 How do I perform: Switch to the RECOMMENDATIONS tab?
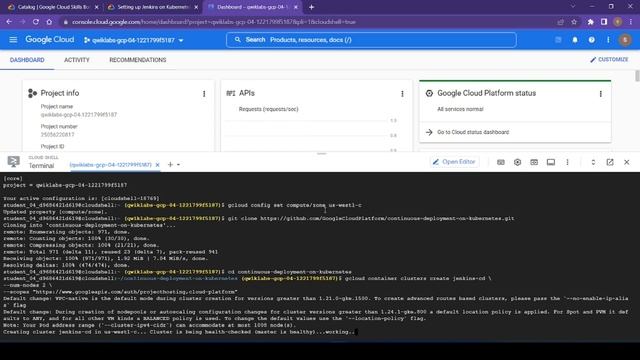[138, 60]
